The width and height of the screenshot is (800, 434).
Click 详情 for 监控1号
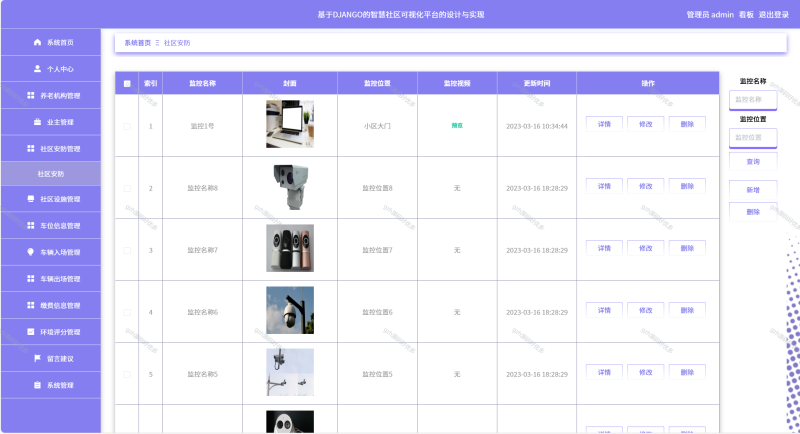(604, 124)
